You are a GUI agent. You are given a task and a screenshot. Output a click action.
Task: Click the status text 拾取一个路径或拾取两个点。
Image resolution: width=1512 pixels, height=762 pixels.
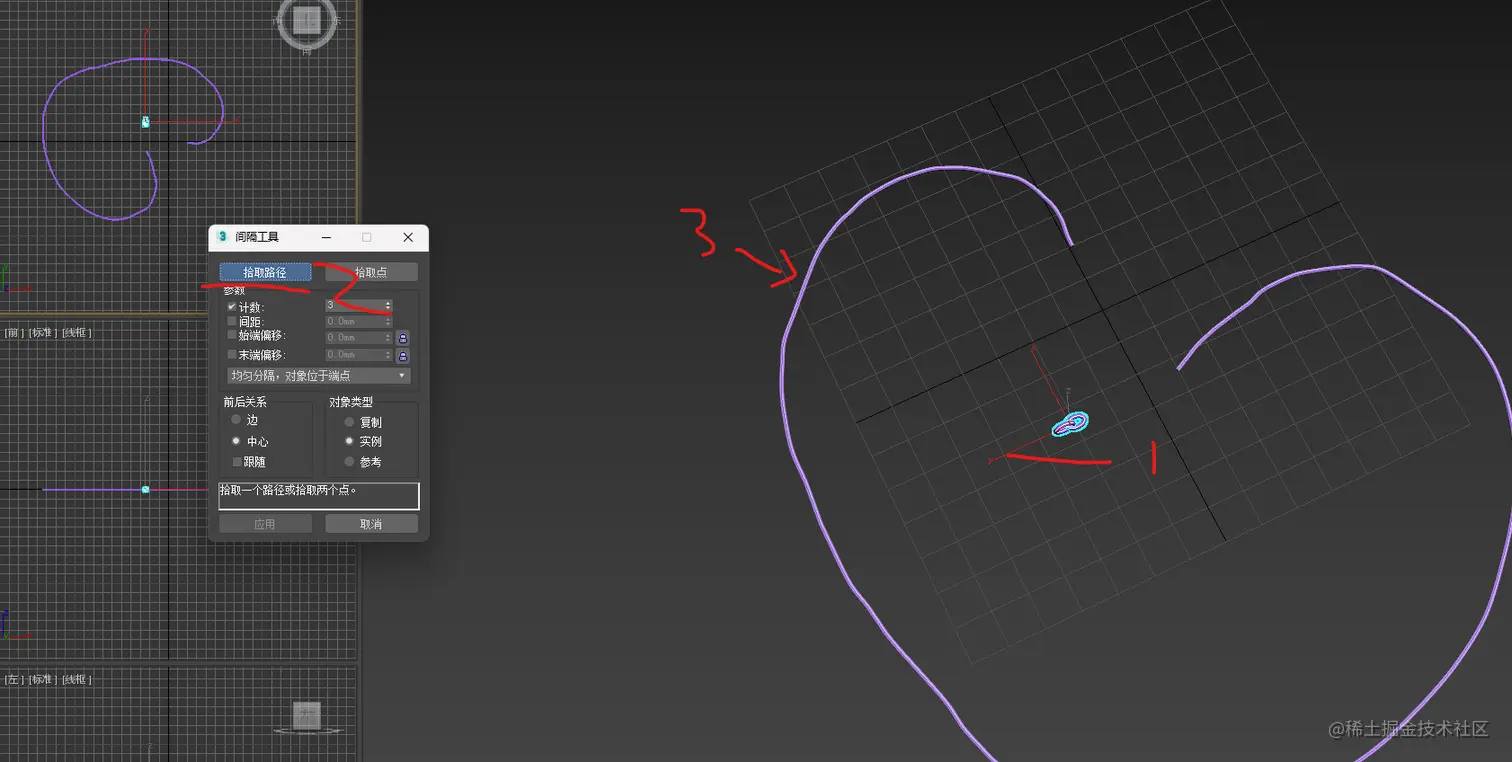(288, 490)
